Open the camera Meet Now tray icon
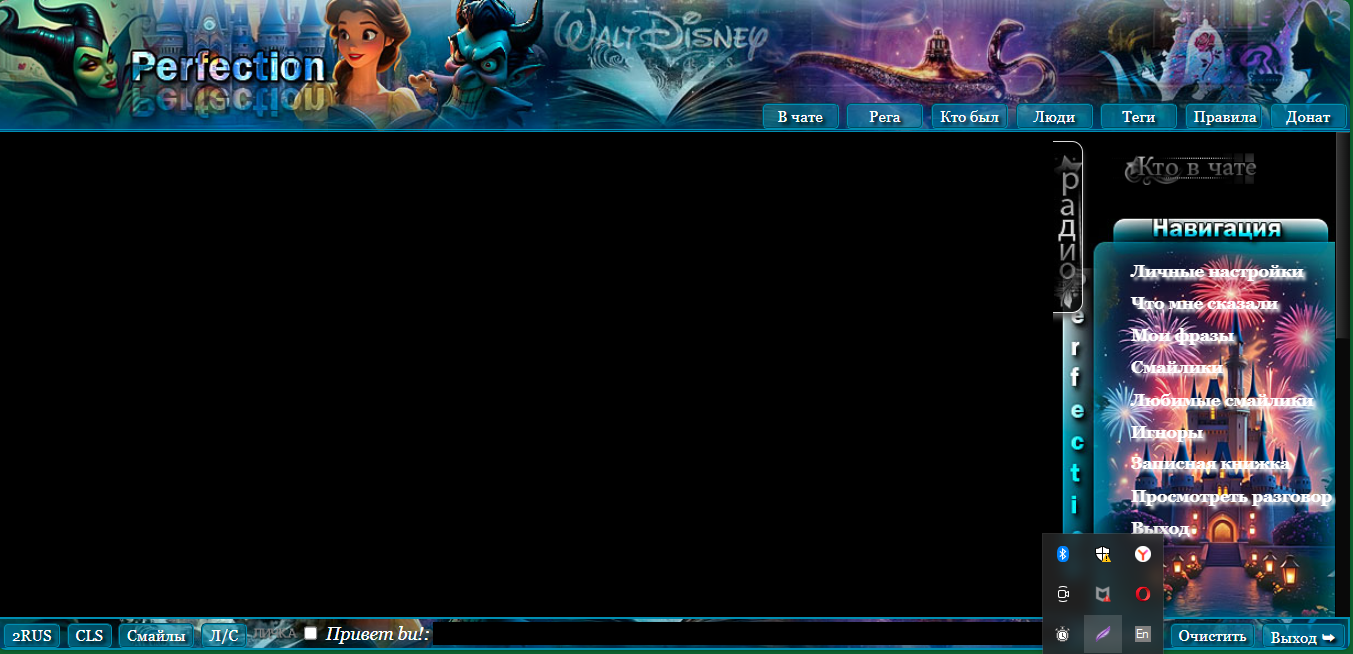Image resolution: width=1353 pixels, height=654 pixels. pyautogui.click(x=1063, y=594)
